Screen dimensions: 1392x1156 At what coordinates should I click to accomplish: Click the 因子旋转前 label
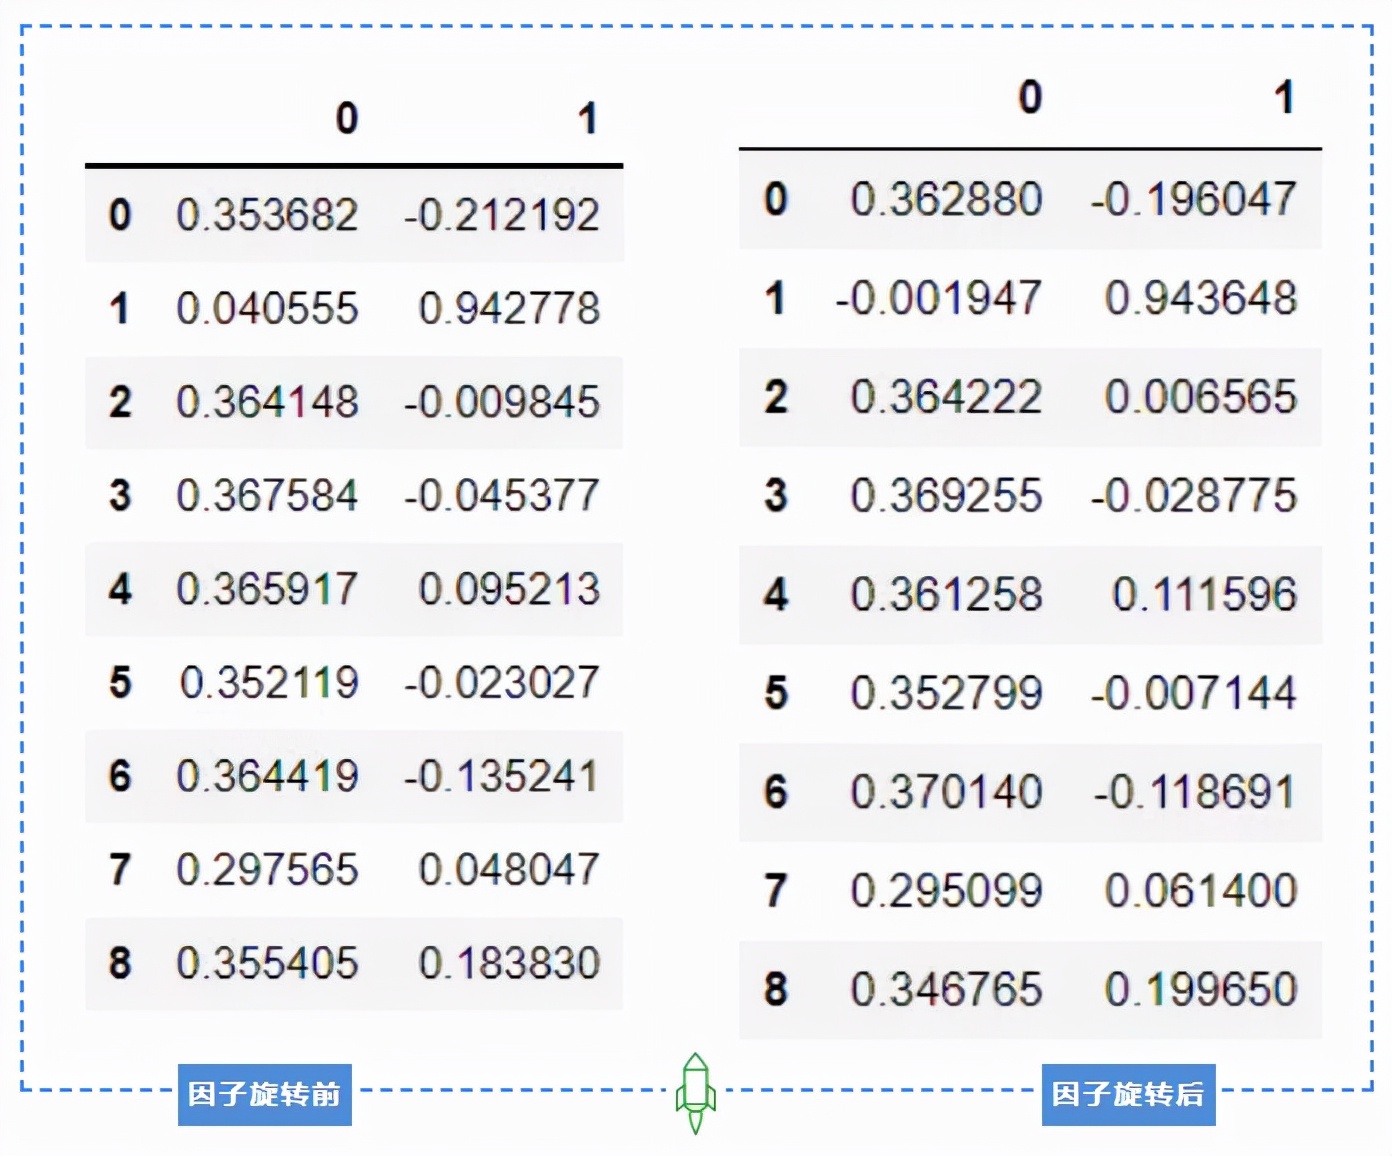[x=265, y=1094]
